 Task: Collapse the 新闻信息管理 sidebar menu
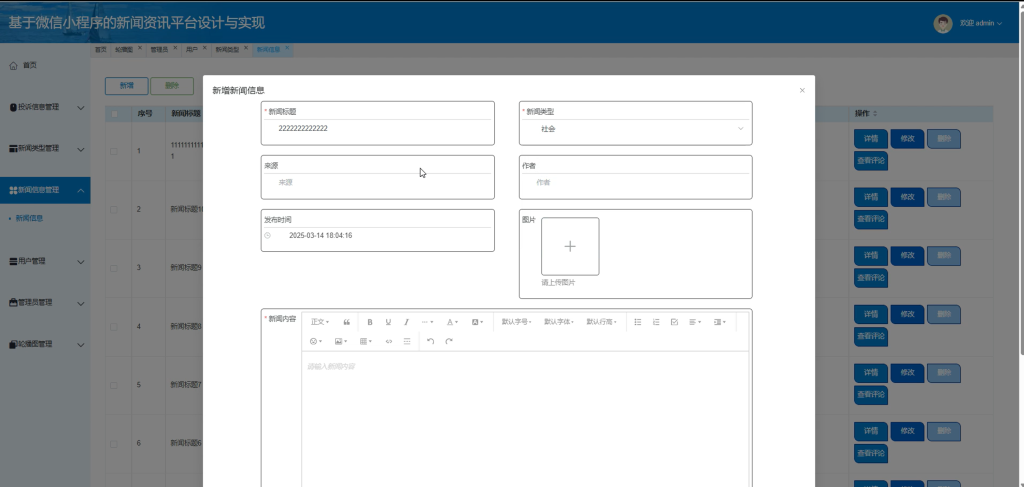[45, 190]
